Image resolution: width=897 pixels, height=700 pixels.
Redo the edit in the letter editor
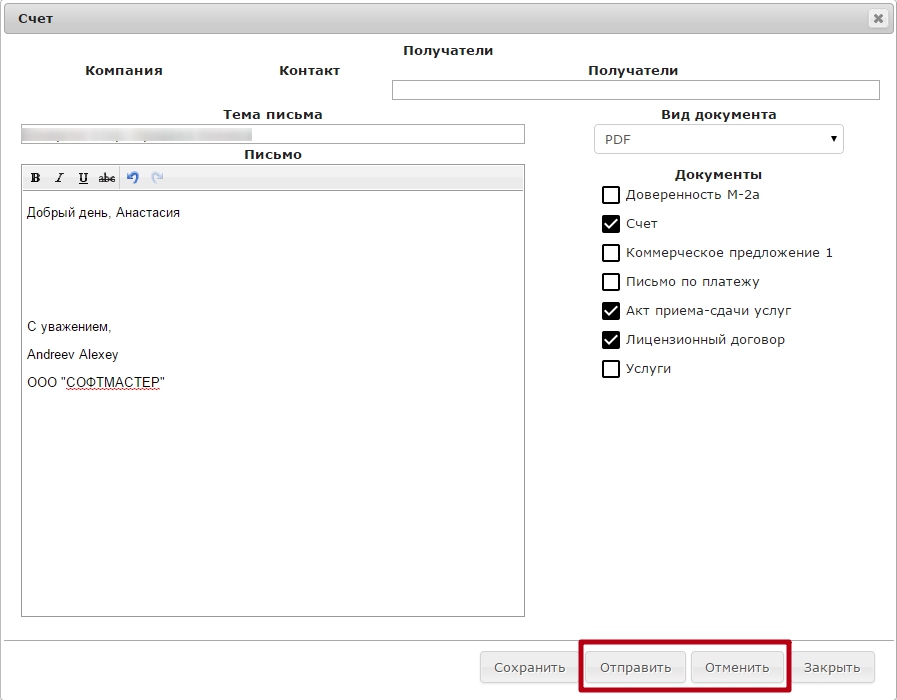(157, 178)
